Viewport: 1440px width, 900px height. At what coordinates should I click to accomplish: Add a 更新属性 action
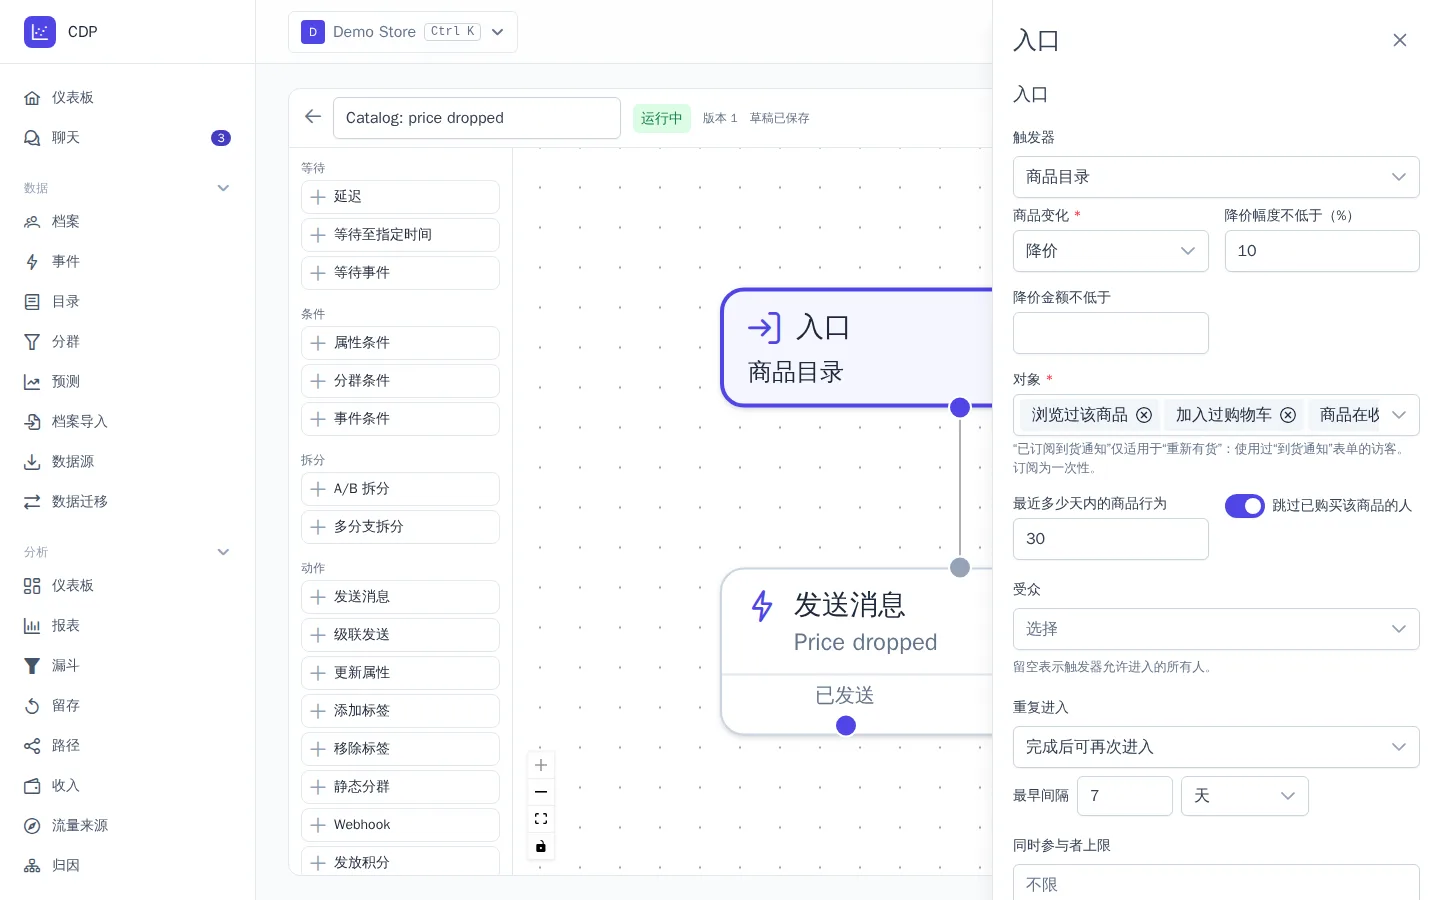tap(400, 673)
